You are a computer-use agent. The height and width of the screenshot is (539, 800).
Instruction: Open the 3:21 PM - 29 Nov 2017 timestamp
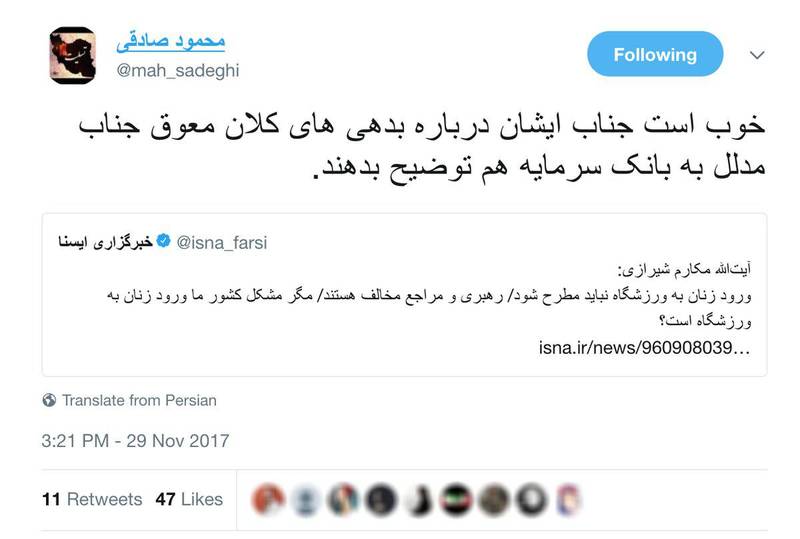(136, 440)
